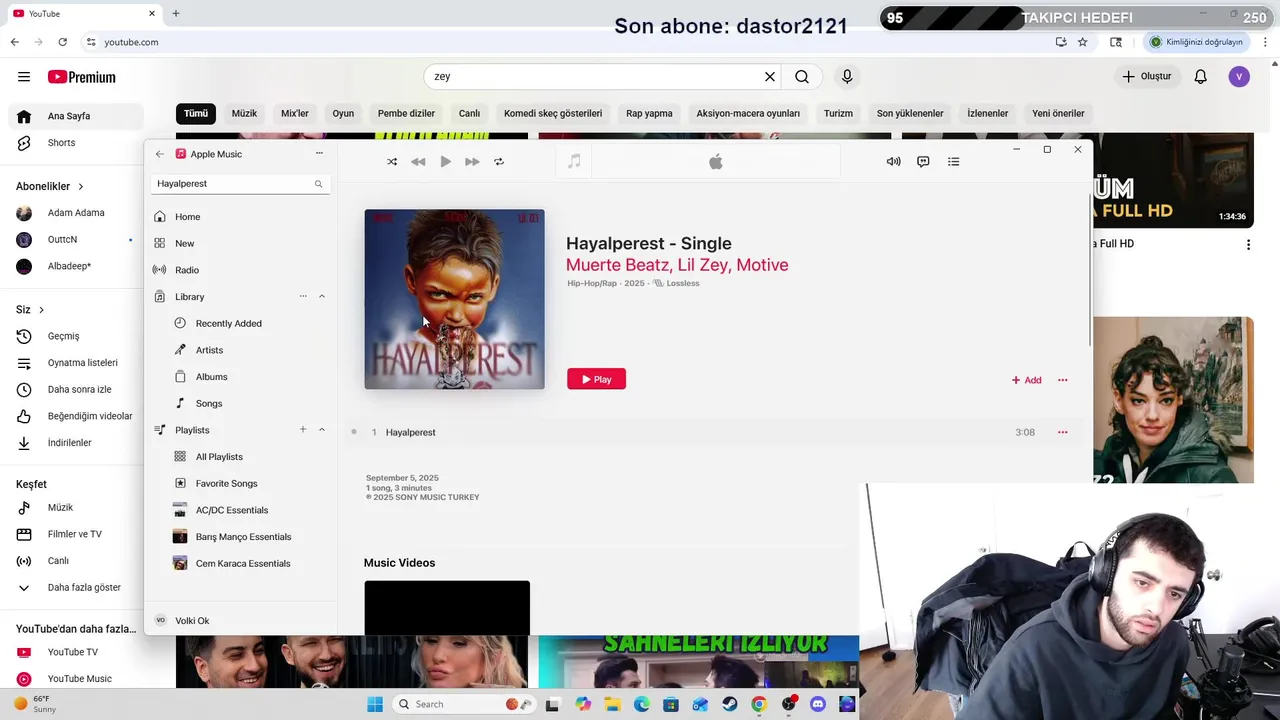Go back in the Apple Music sidebar
This screenshot has width=1280, height=720.
(159, 154)
